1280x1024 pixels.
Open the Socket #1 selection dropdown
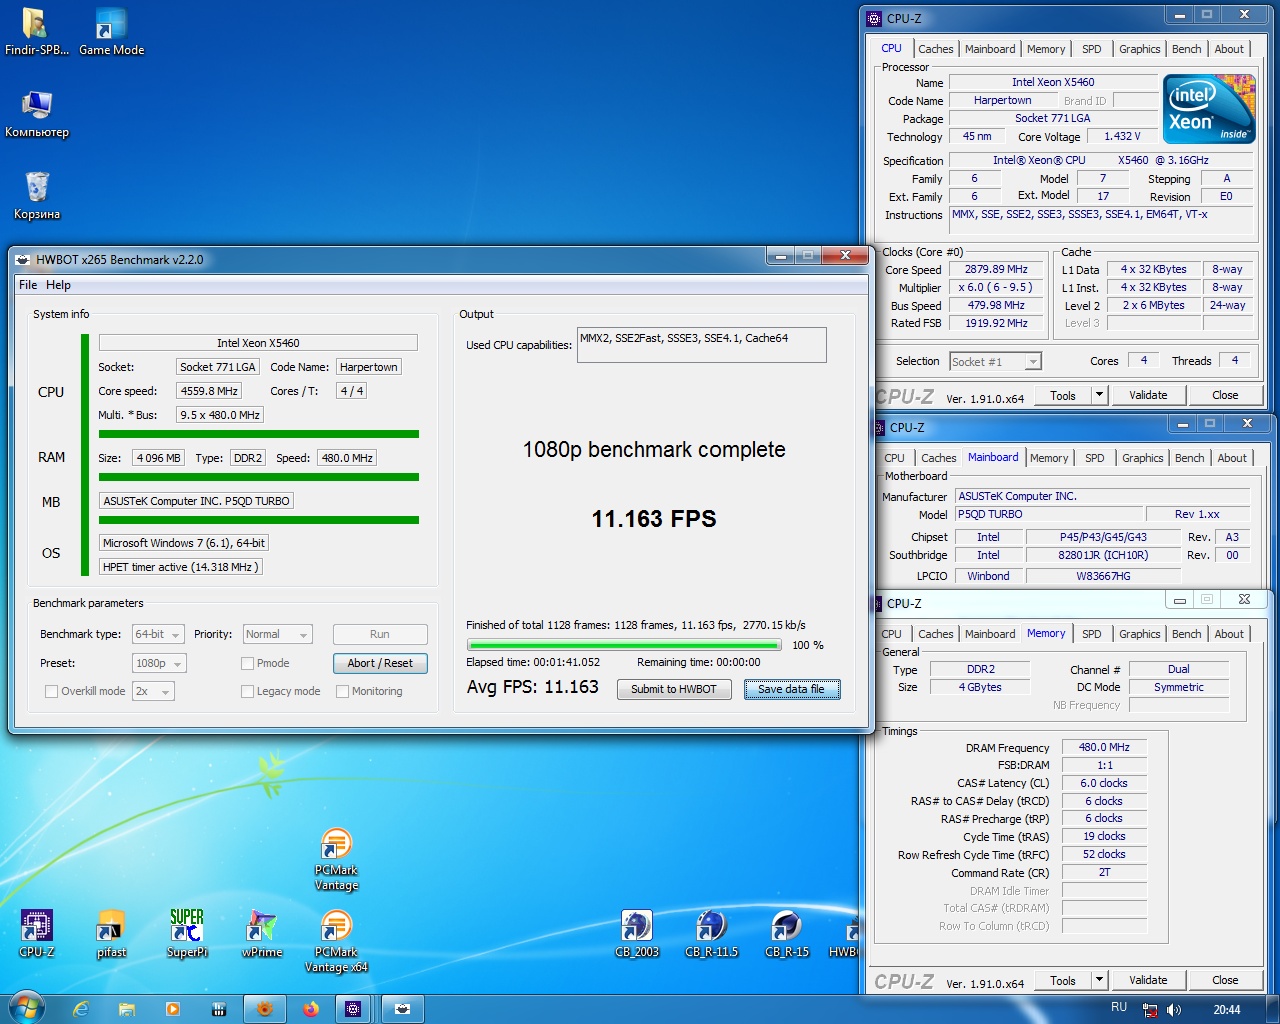[995, 361]
